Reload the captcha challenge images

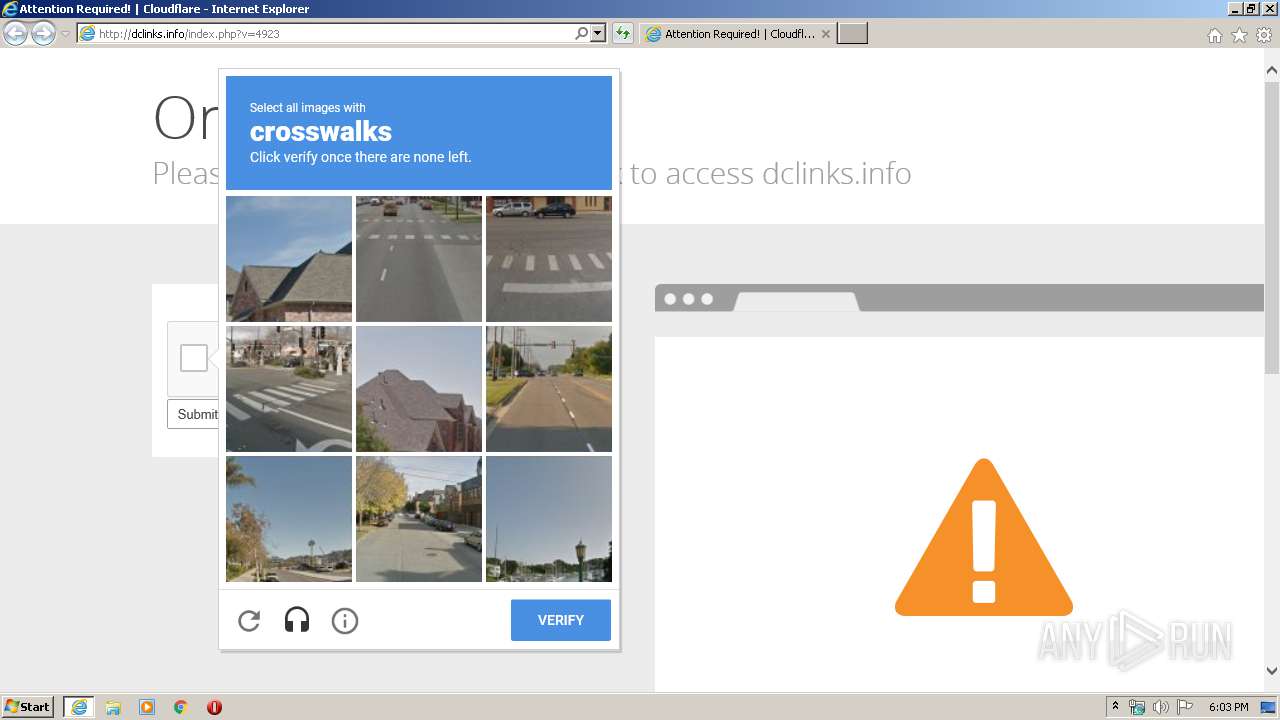pos(249,621)
